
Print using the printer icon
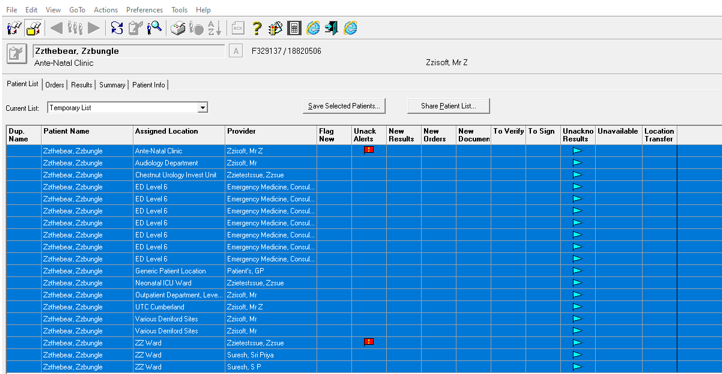pos(178,29)
